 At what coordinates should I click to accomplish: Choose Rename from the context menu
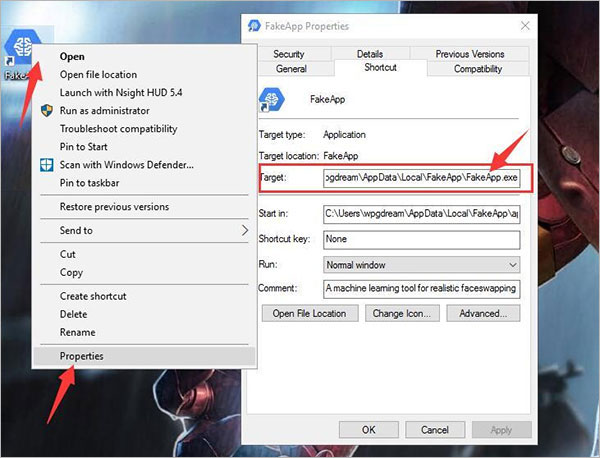click(x=145, y=332)
